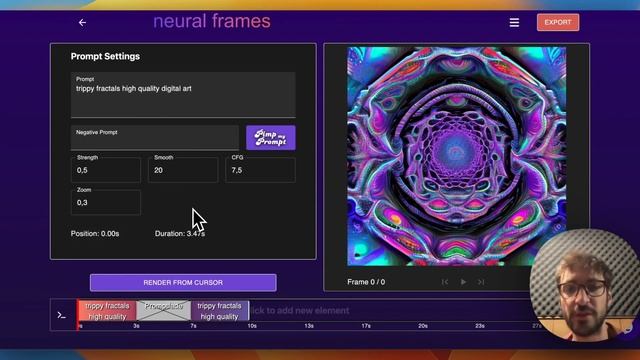Image resolution: width=640 pixels, height=360 pixels.
Task: Click the Frame 0 / 0 counter
Action: coord(366,282)
